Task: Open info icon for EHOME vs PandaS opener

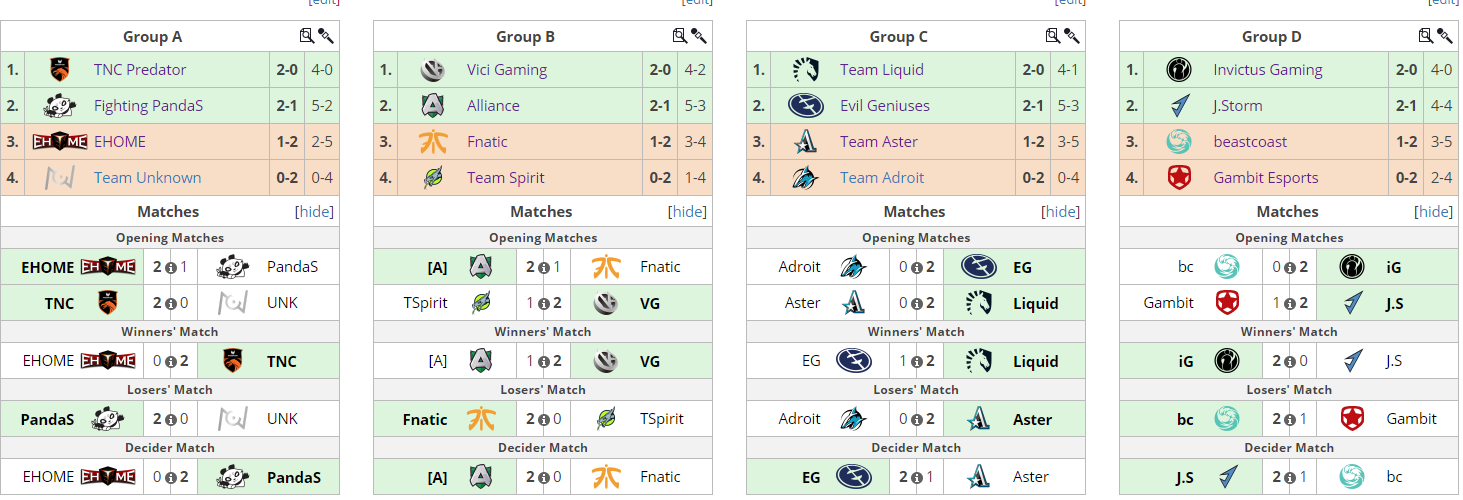Action: coord(171,267)
